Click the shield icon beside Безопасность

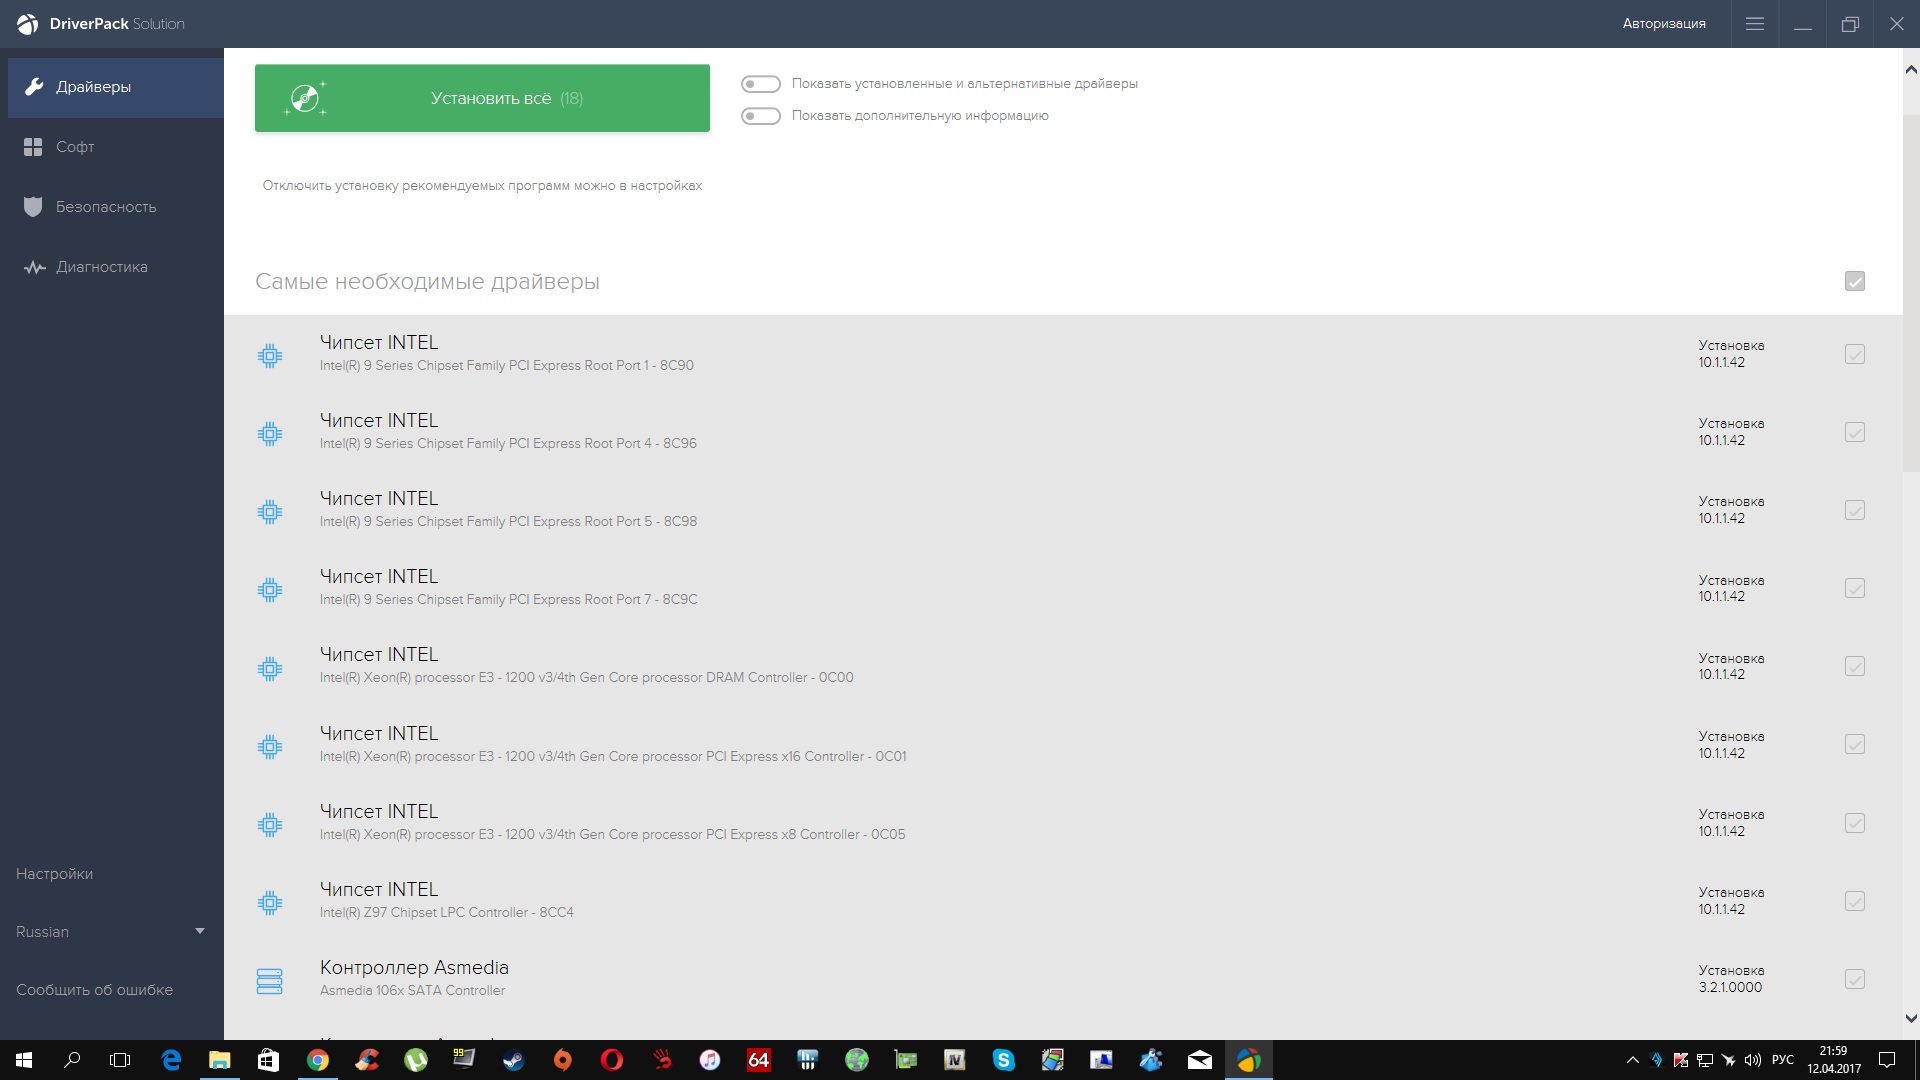pyautogui.click(x=33, y=207)
